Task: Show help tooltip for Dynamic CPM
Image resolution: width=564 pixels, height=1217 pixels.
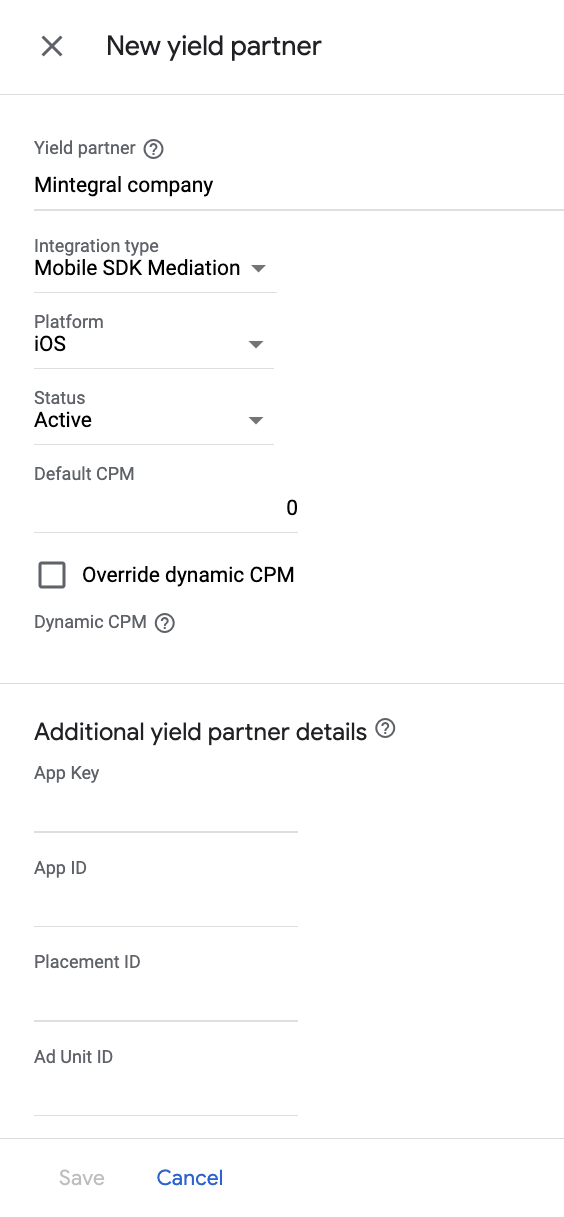Action: point(165,623)
